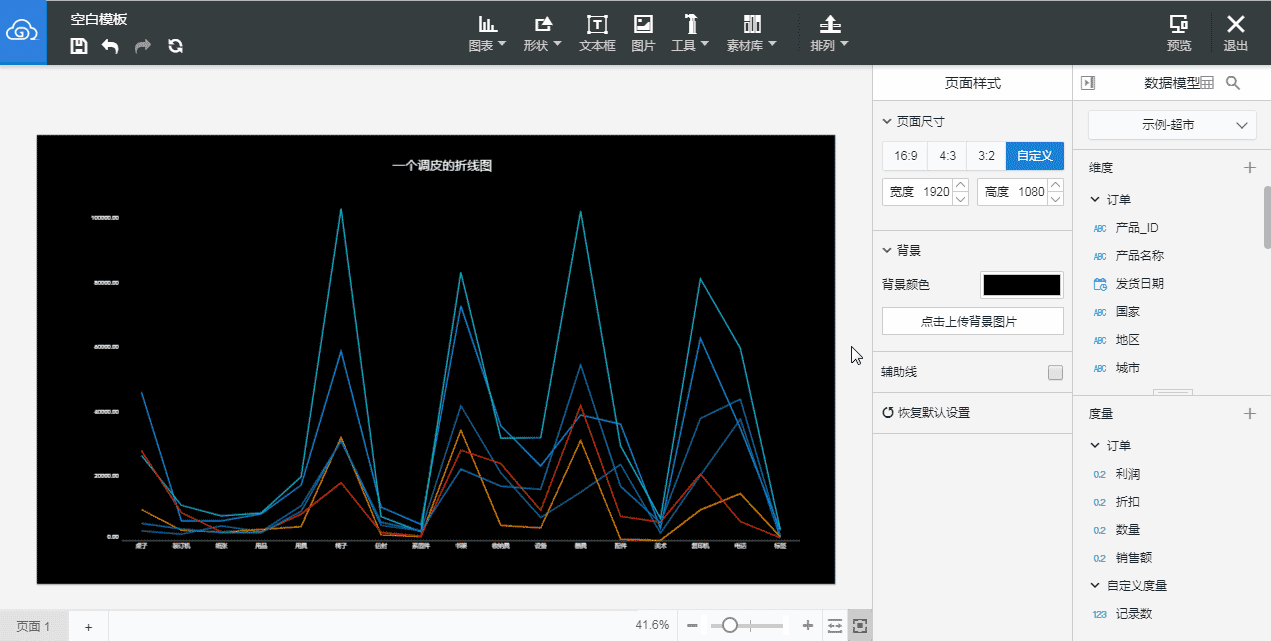The height and width of the screenshot is (641, 1271).
Task: Redo the undone action
Action: 143,46
